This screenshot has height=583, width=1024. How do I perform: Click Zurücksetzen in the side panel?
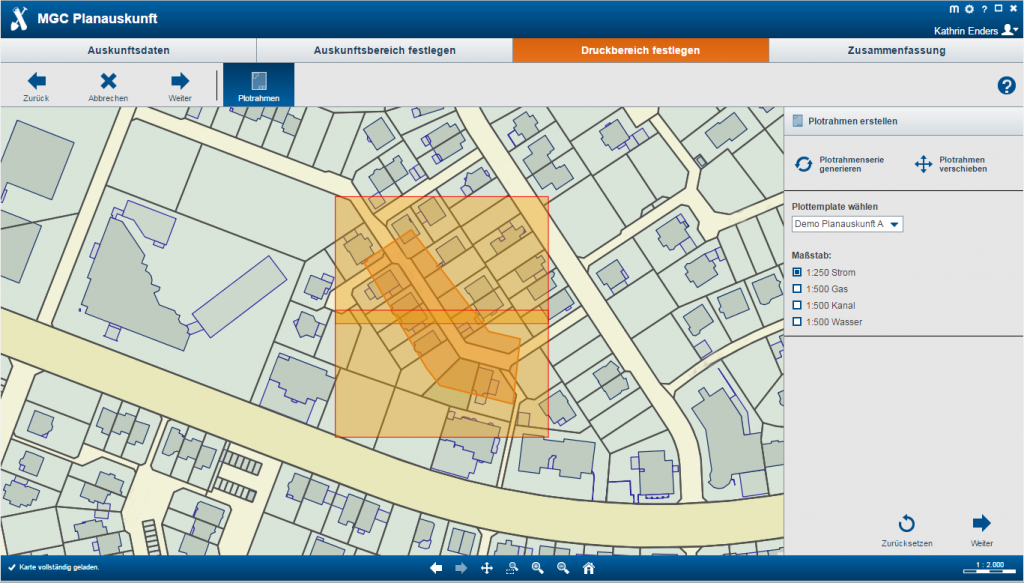(906, 530)
